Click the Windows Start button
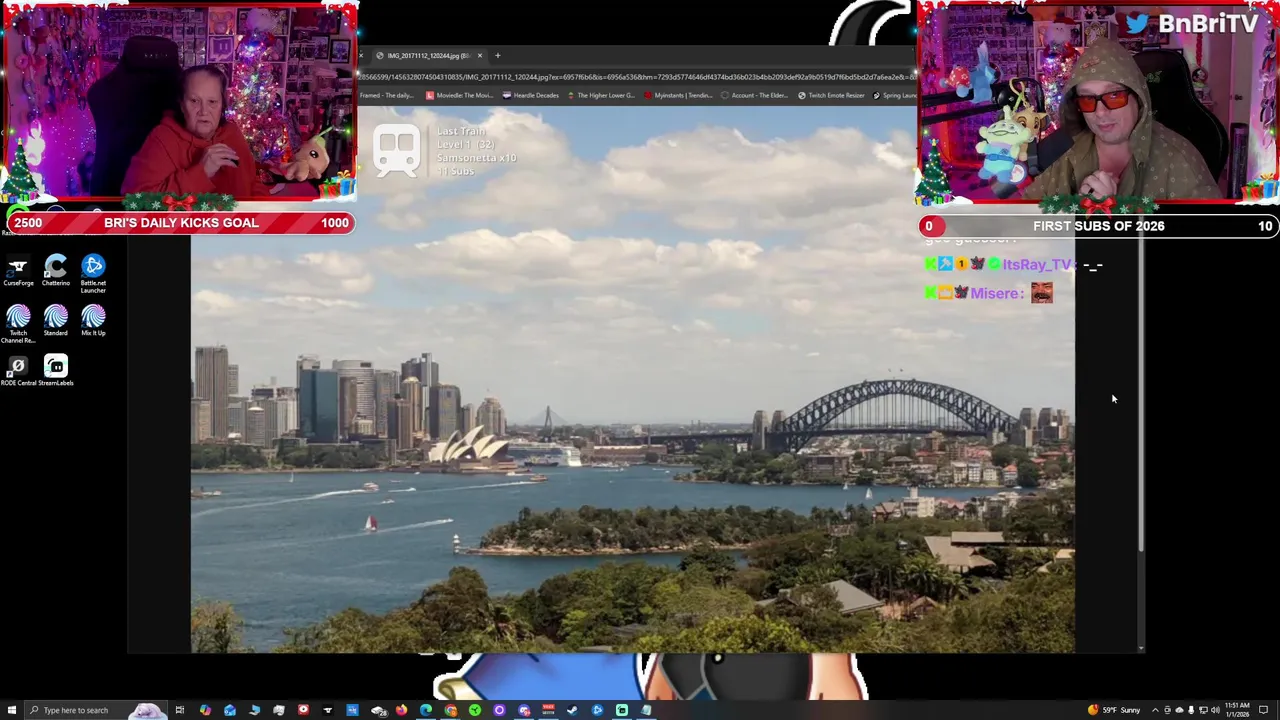Image resolution: width=1280 pixels, height=720 pixels. coord(11,710)
